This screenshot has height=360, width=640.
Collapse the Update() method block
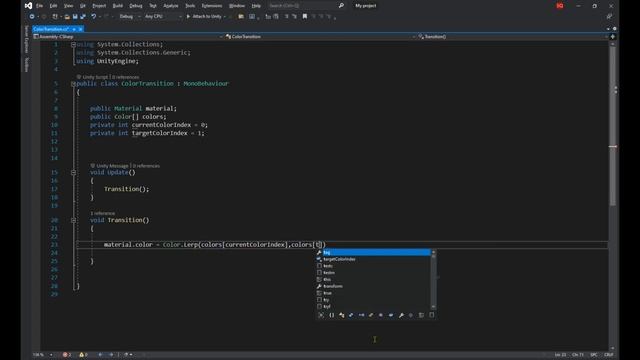click(x=73, y=172)
